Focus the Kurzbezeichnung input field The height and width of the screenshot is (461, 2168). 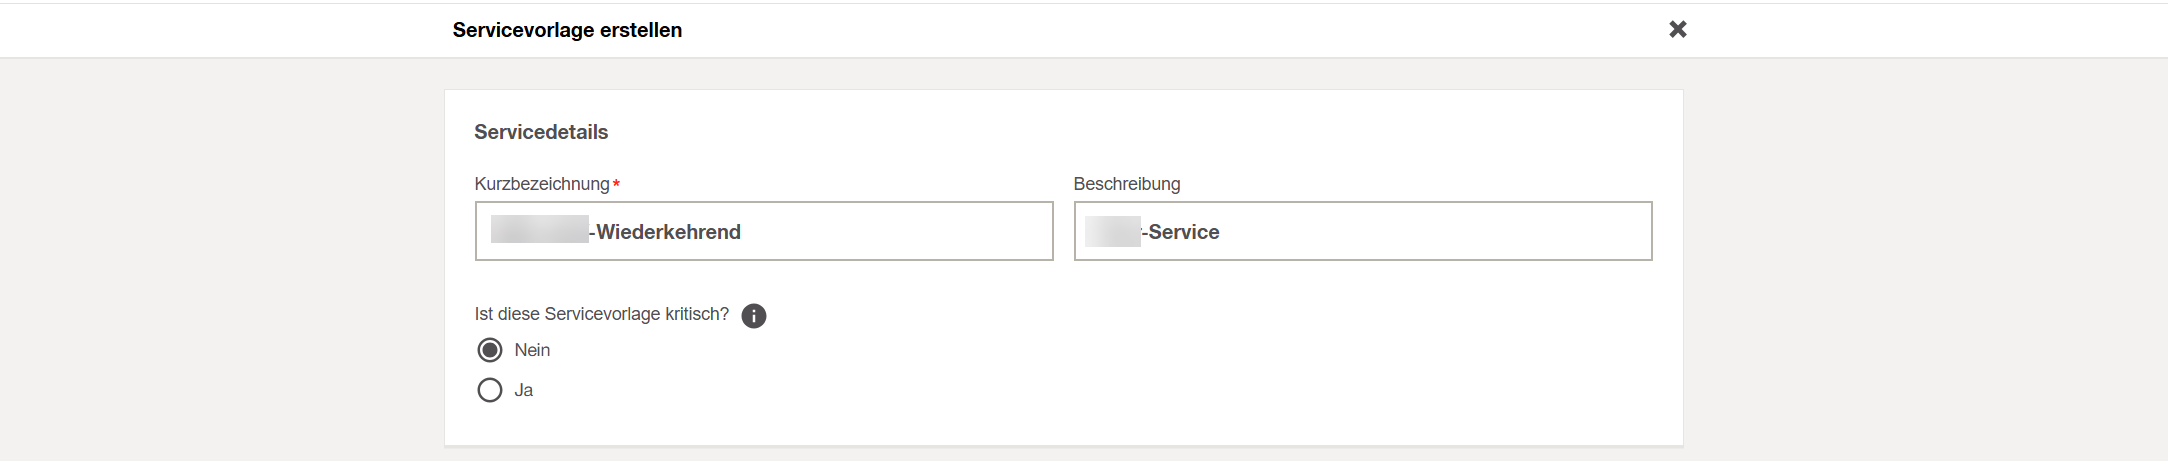[764, 231]
